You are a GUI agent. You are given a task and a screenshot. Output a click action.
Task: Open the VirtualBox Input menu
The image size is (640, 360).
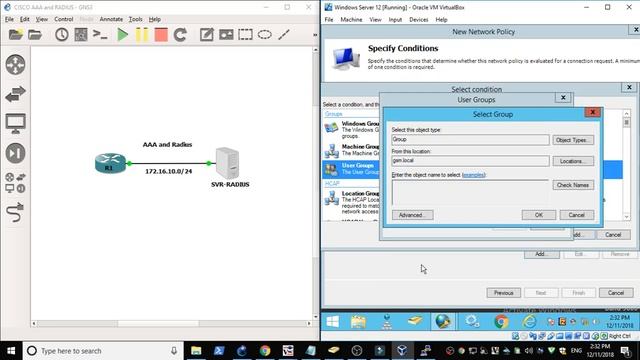[x=395, y=20]
